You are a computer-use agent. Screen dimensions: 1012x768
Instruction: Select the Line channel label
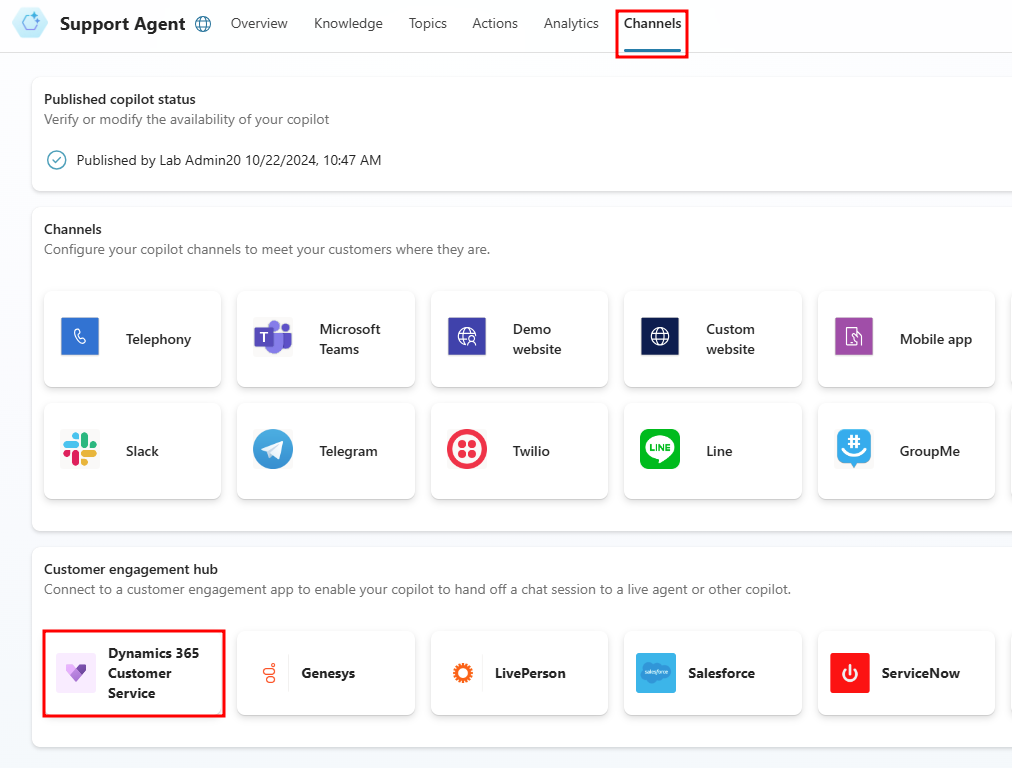click(719, 451)
